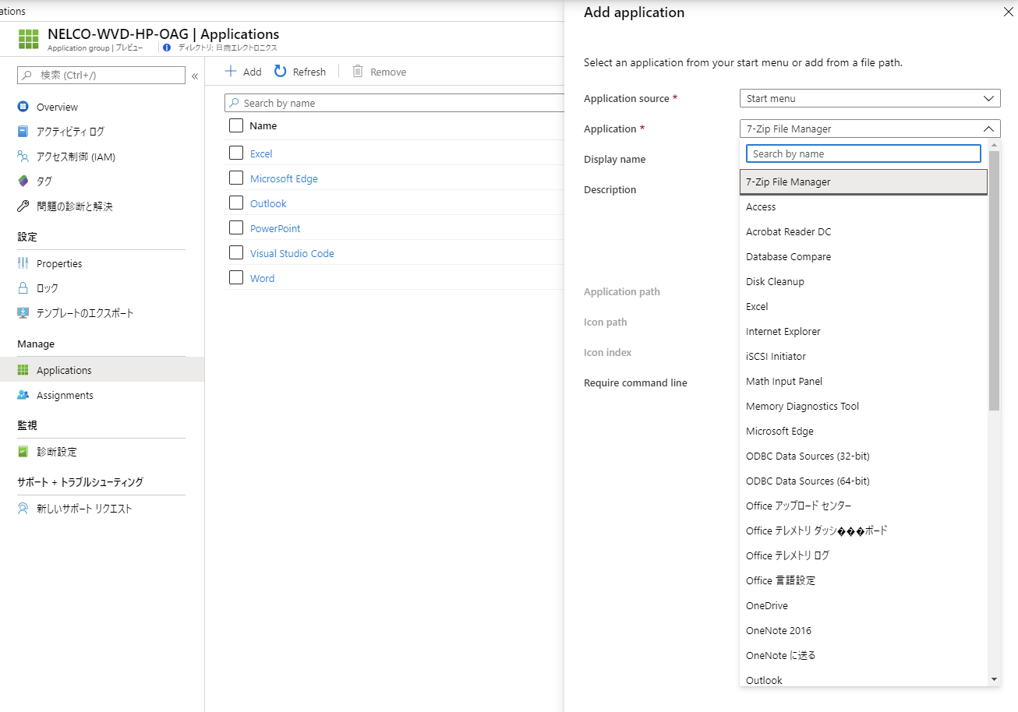Click the Properties icon in sidebar
Viewport: 1018px width, 712px height.
tap(23, 263)
